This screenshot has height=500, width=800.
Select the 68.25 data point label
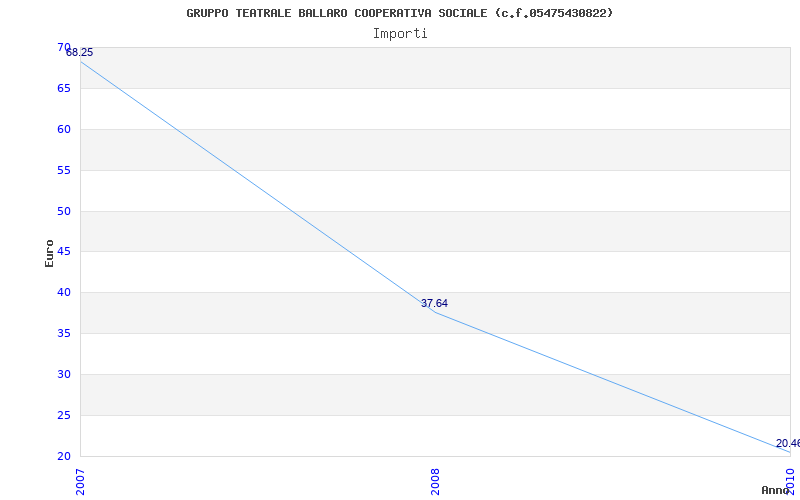pyautogui.click(x=80, y=53)
